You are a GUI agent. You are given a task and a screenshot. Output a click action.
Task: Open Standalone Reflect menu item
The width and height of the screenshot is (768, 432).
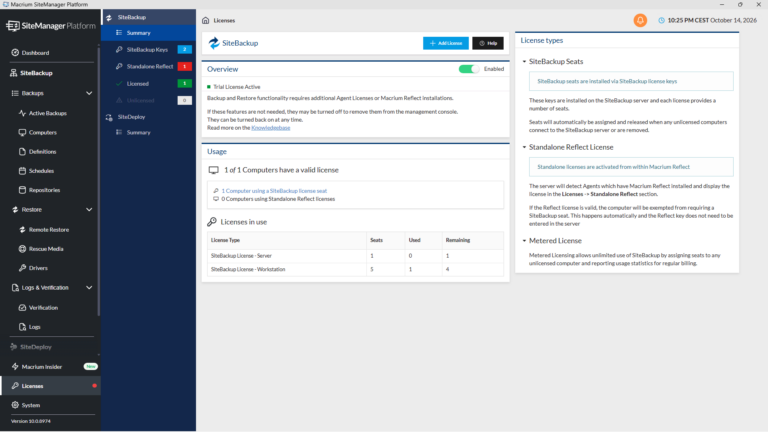click(x=150, y=66)
